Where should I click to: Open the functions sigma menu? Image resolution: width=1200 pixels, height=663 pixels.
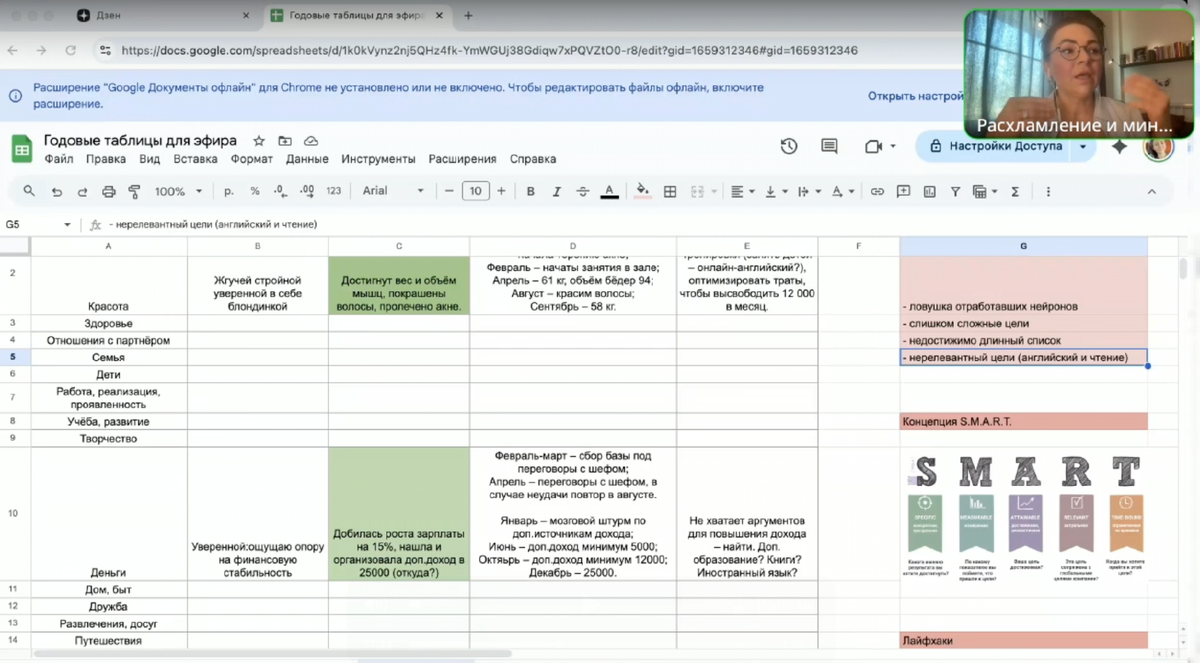click(1015, 191)
